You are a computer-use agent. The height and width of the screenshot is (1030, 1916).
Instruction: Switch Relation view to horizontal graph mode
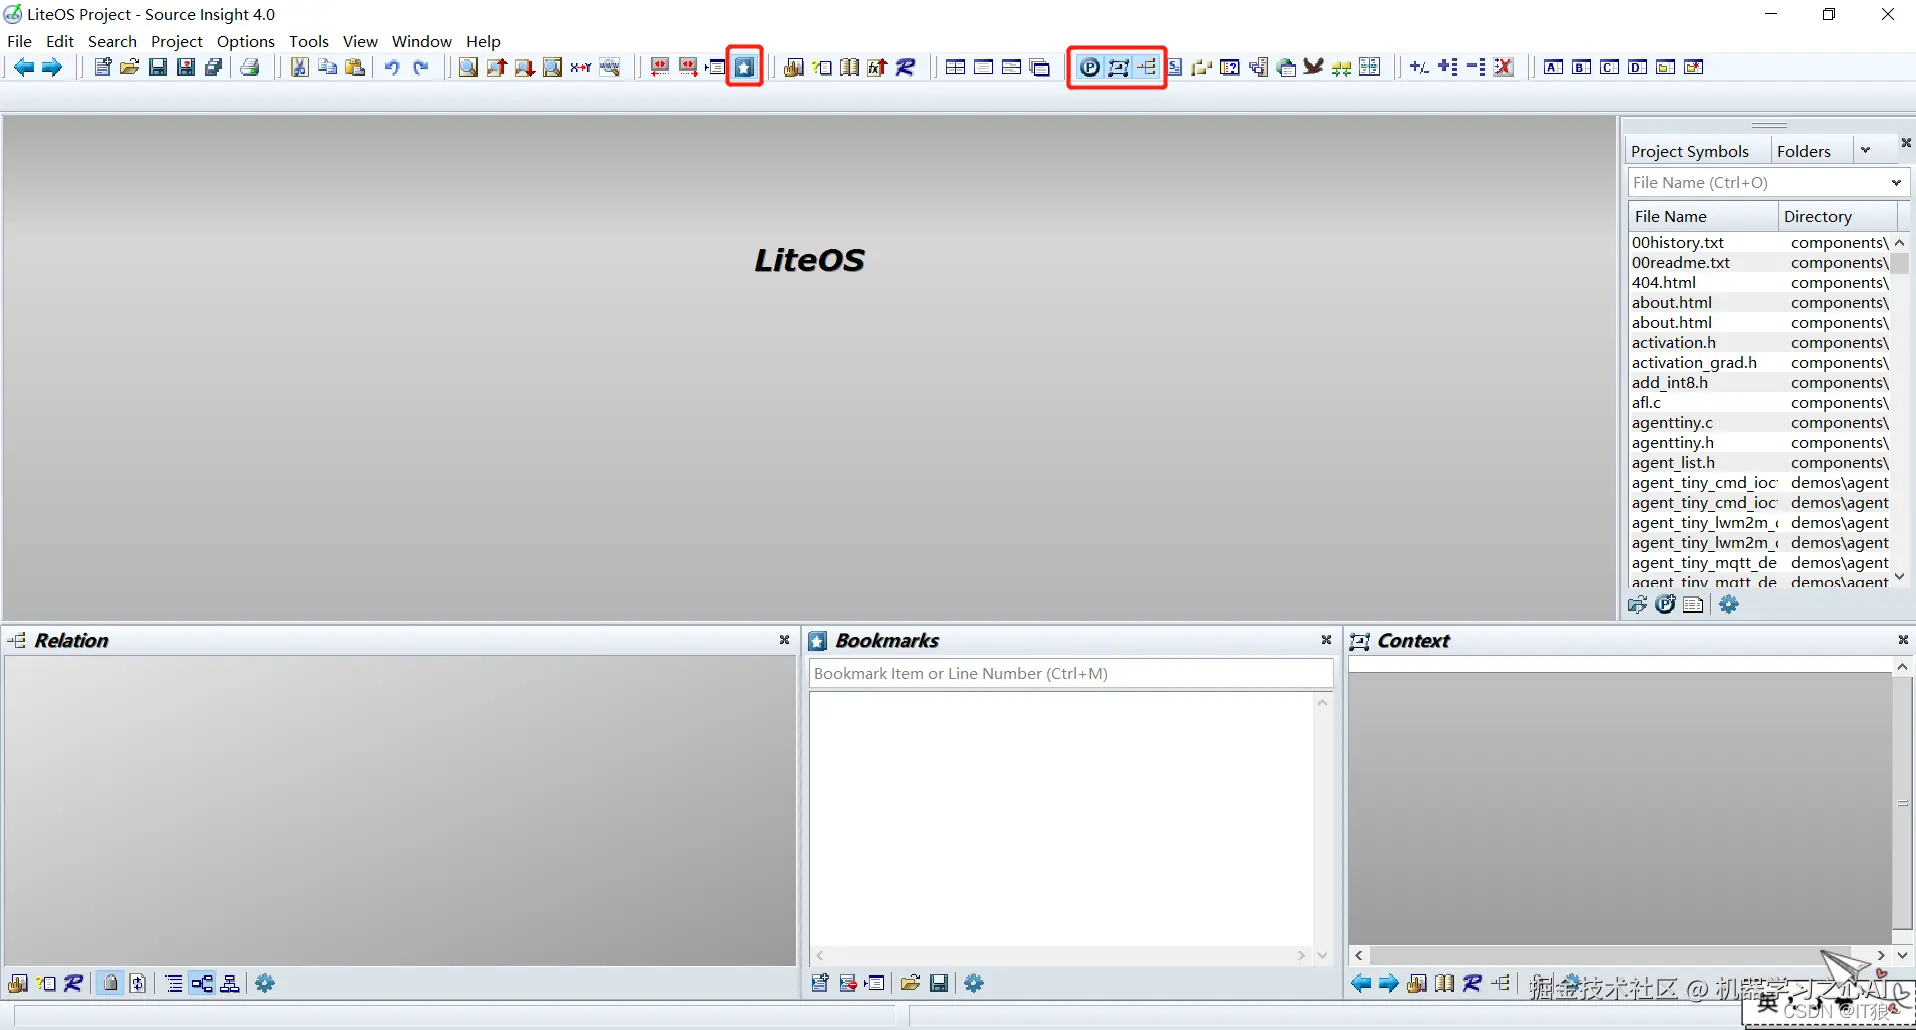(202, 983)
